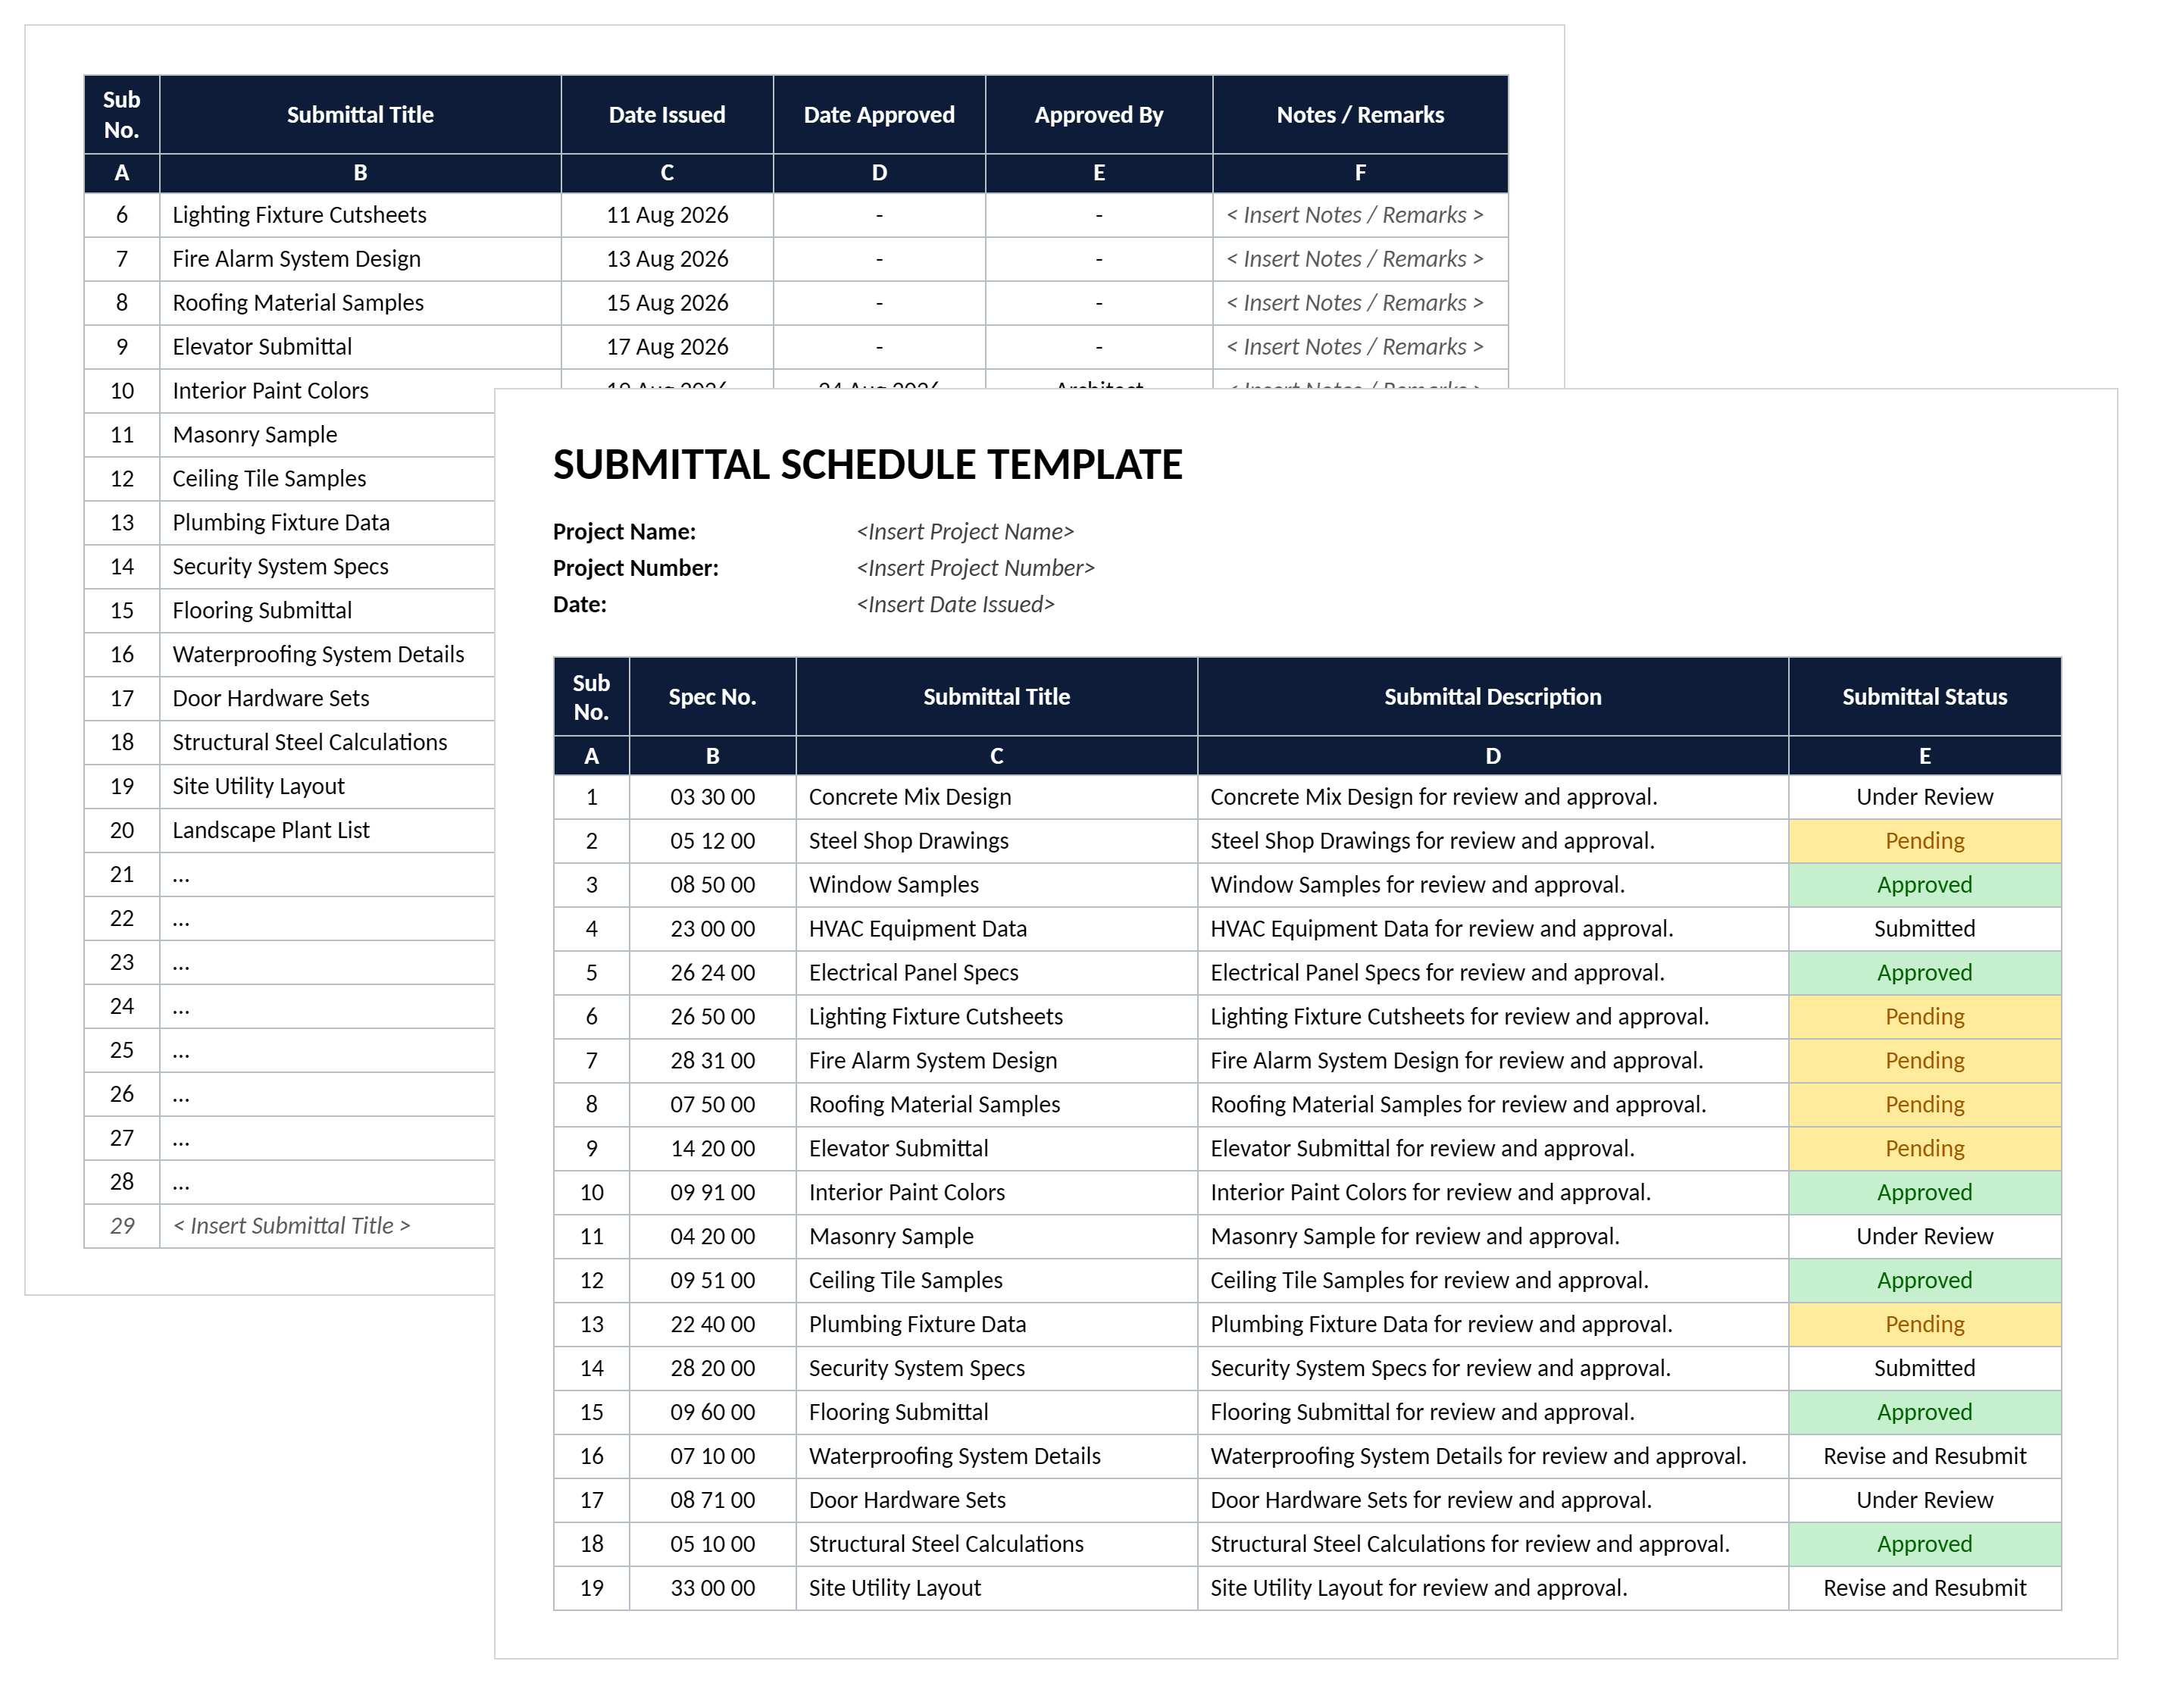Select 13 Aug 2026 date in back page
This screenshot has width=2167, height=1708.
pos(667,259)
